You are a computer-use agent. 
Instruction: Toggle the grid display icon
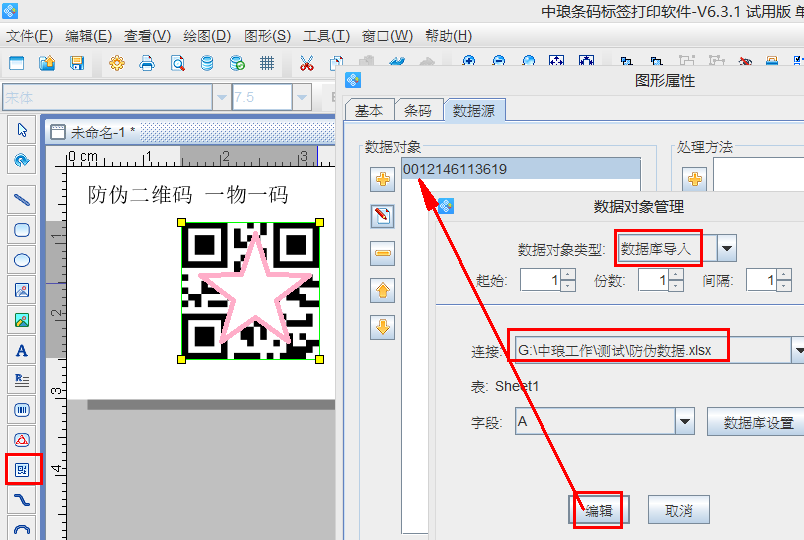tap(267, 64)
